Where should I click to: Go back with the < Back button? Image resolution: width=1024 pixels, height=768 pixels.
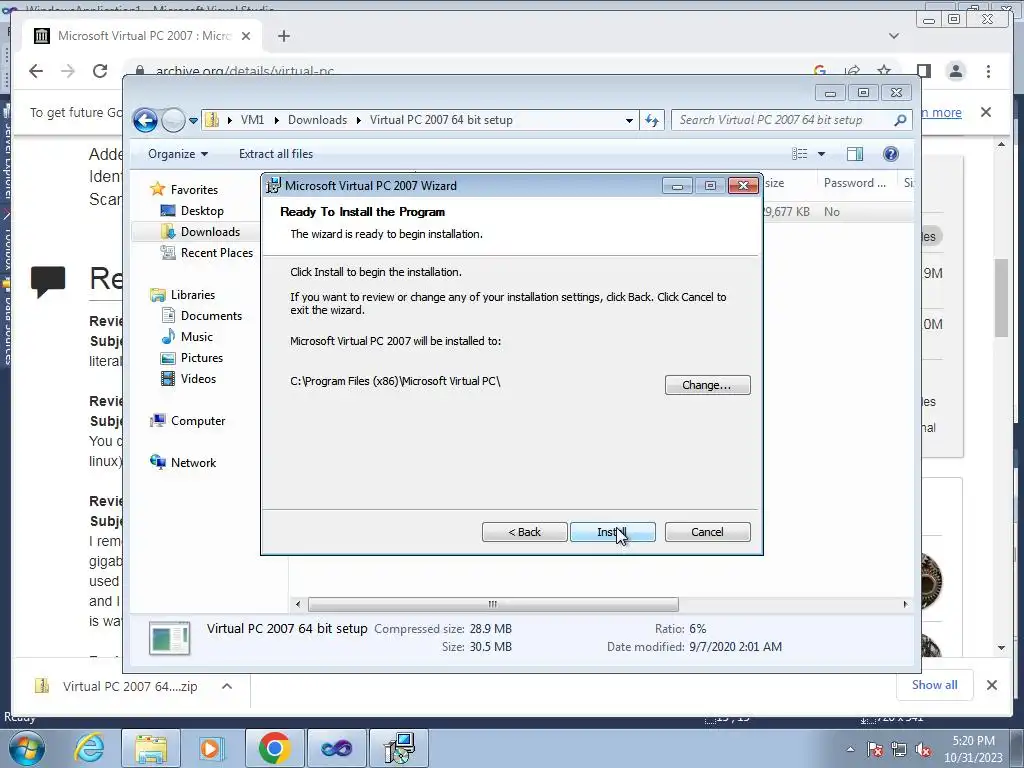click(x=524, y=532)
